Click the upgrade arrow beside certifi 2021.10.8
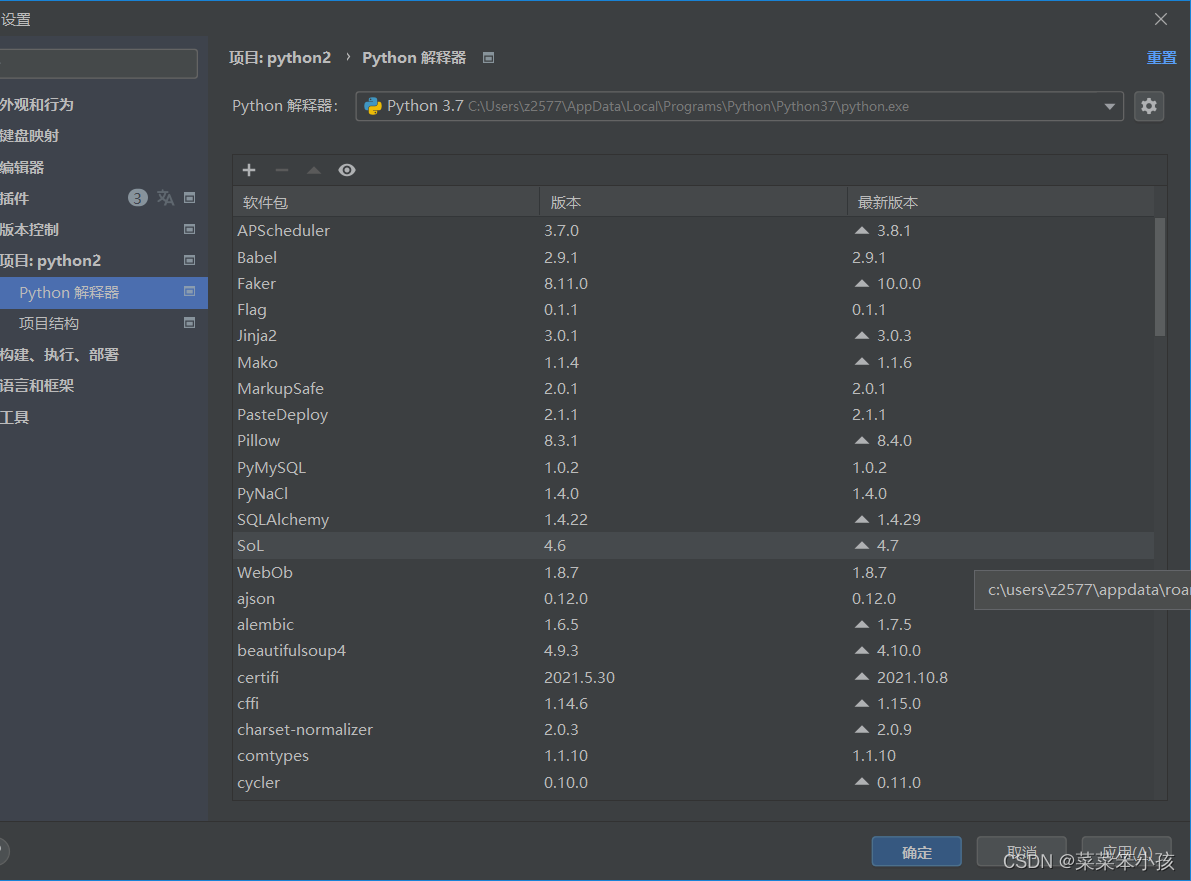 pos(861,677)
